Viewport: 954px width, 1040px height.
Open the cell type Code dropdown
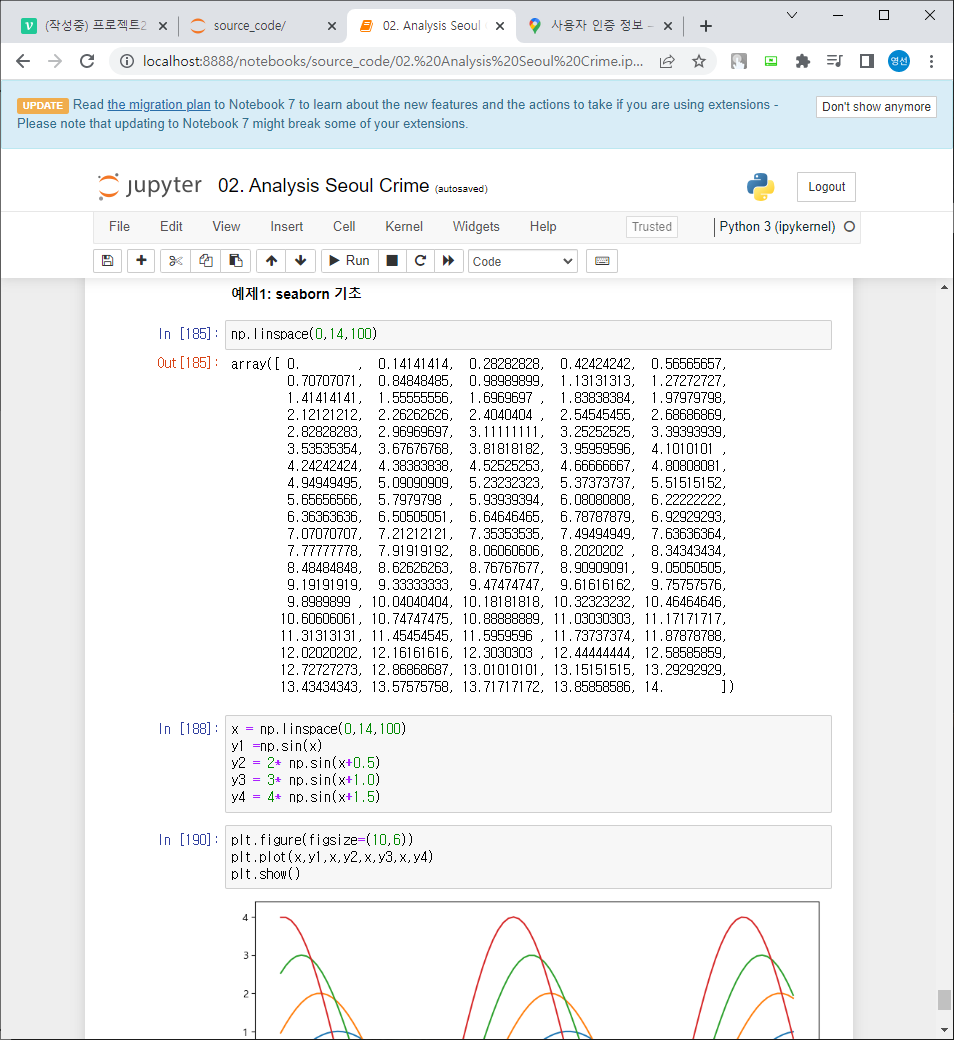[523, 261]
